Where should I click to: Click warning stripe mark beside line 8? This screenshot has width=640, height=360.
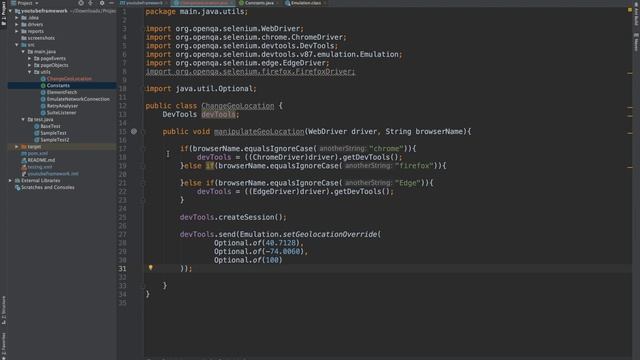coord(629,73)
